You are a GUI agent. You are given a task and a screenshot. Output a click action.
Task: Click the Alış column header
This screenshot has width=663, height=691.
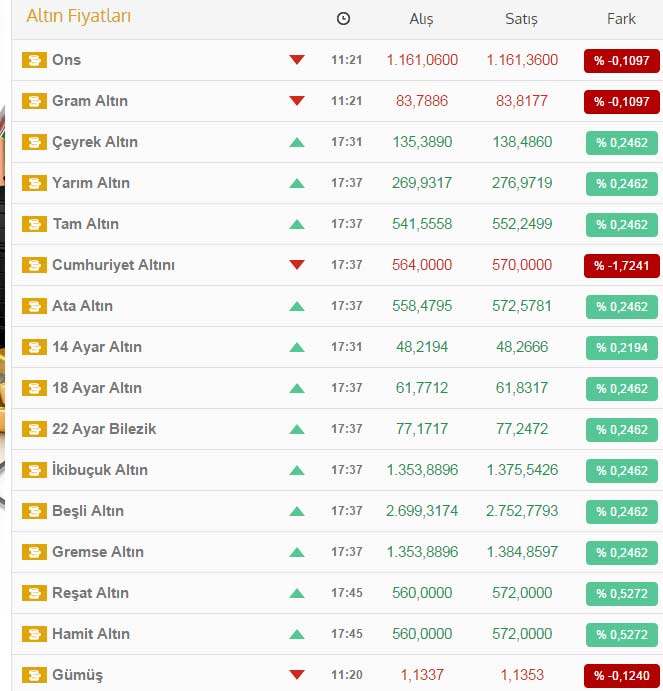click(x=421, y=19)
